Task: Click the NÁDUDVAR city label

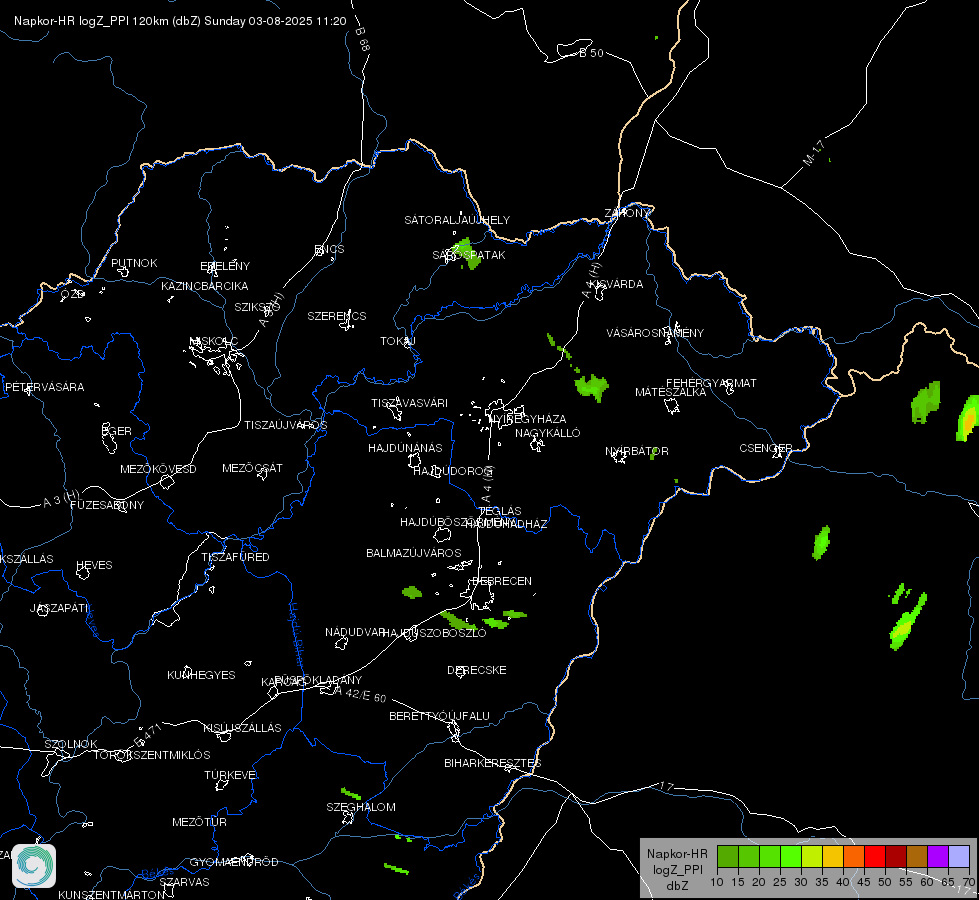Action: coord(355,632)
